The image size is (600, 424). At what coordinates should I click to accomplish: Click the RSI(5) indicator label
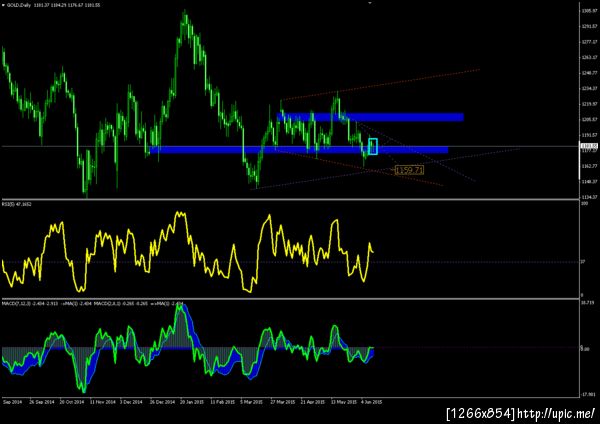tap(17, 204)
